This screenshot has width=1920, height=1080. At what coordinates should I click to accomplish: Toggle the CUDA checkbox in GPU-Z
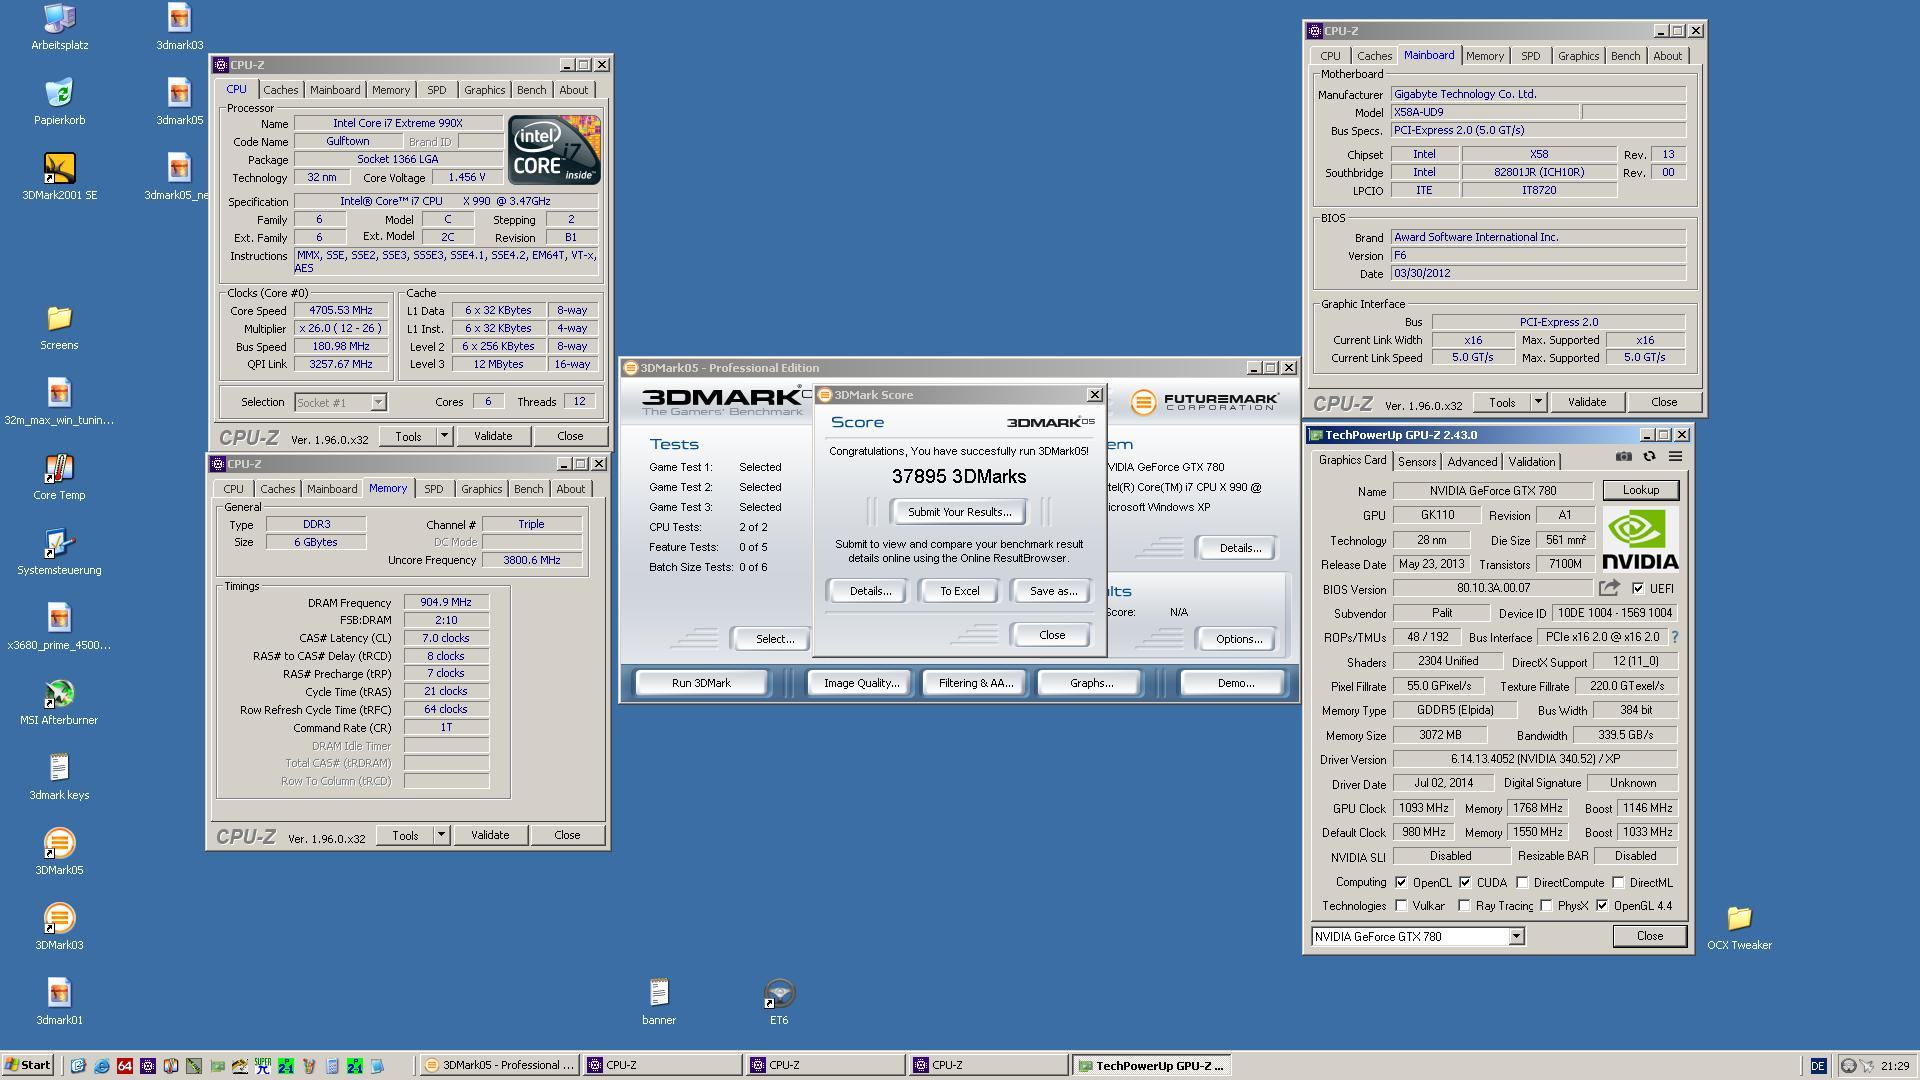tap(1465, 882)
